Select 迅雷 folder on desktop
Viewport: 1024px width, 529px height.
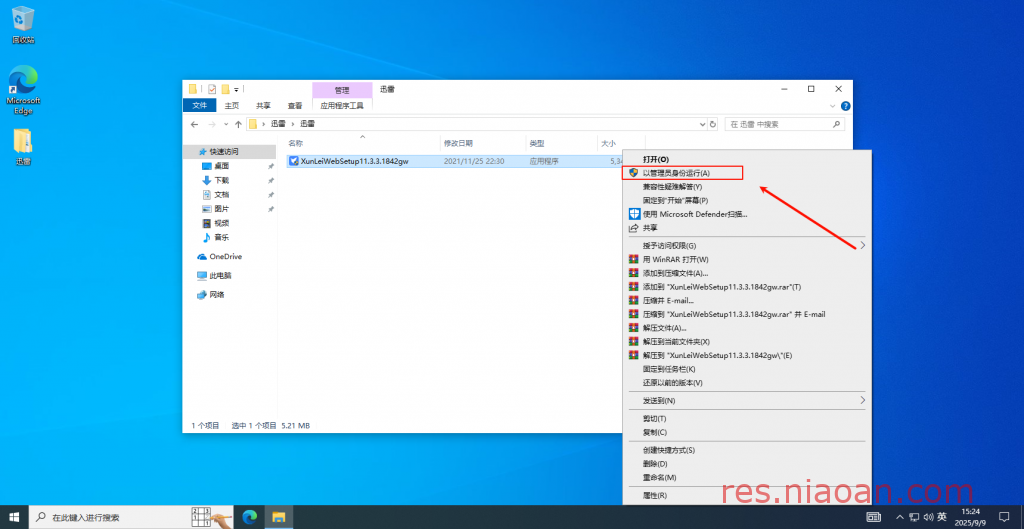coord(23,147)
